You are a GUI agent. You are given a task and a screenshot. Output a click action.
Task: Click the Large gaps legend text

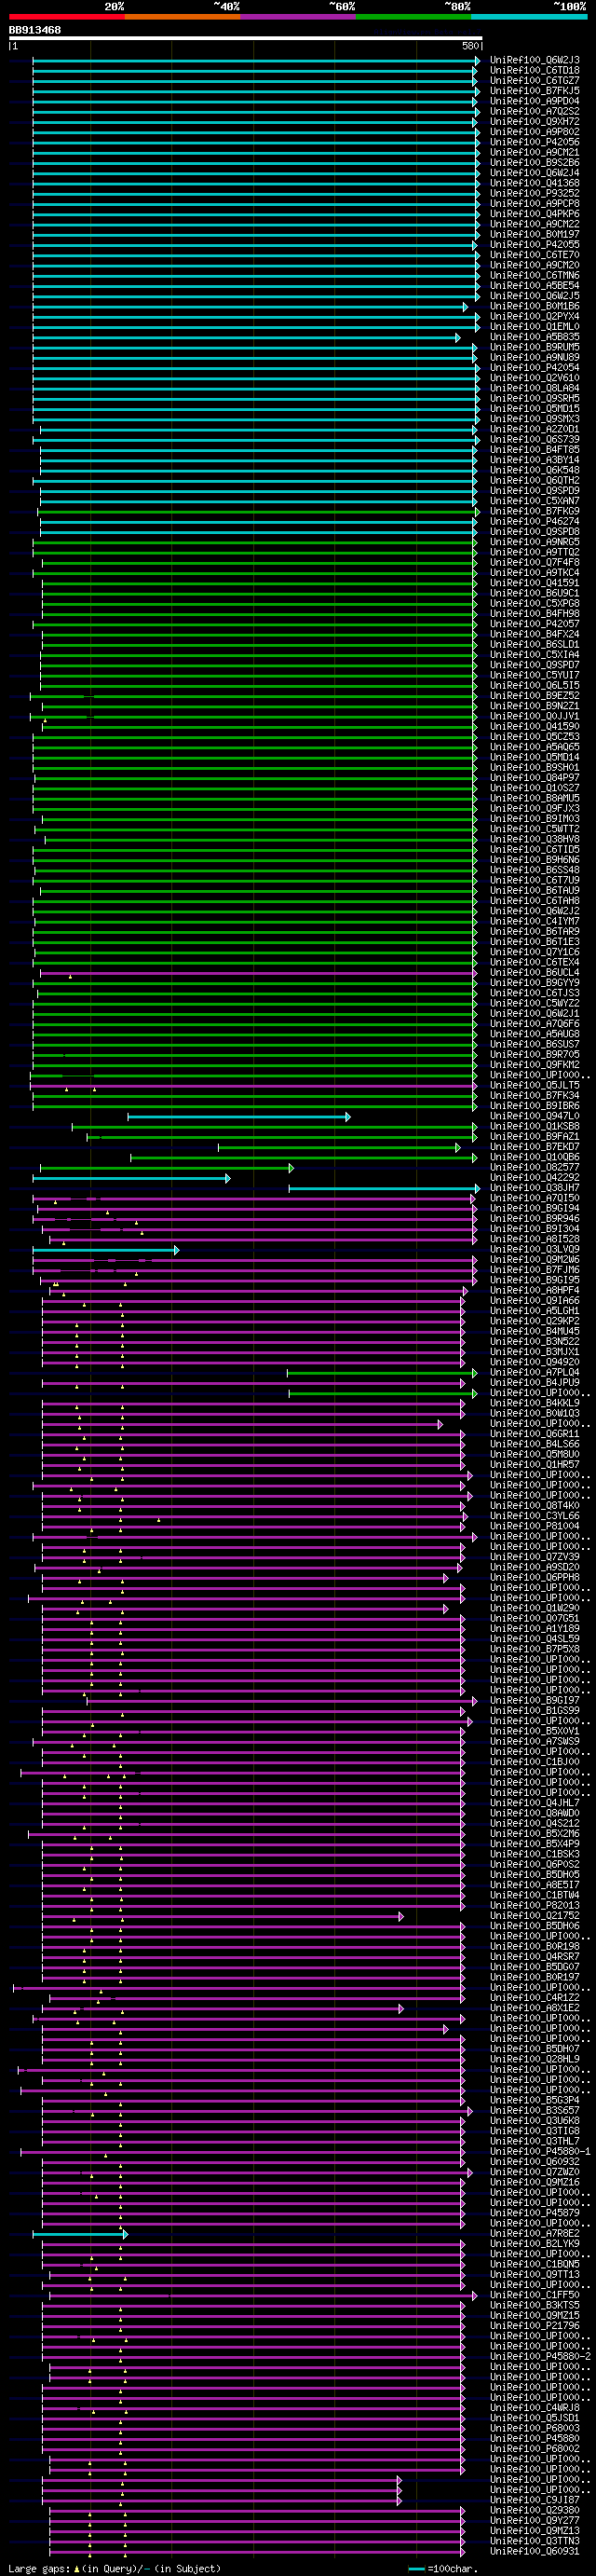pos(113,2569)
